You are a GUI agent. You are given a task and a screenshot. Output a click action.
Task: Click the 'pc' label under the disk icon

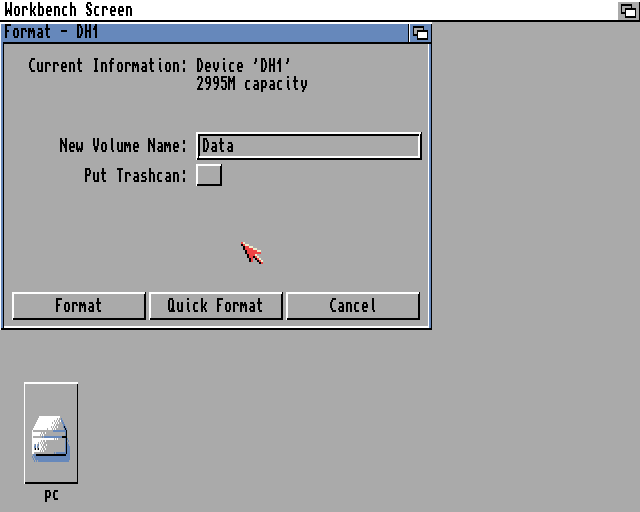(51, 495)
